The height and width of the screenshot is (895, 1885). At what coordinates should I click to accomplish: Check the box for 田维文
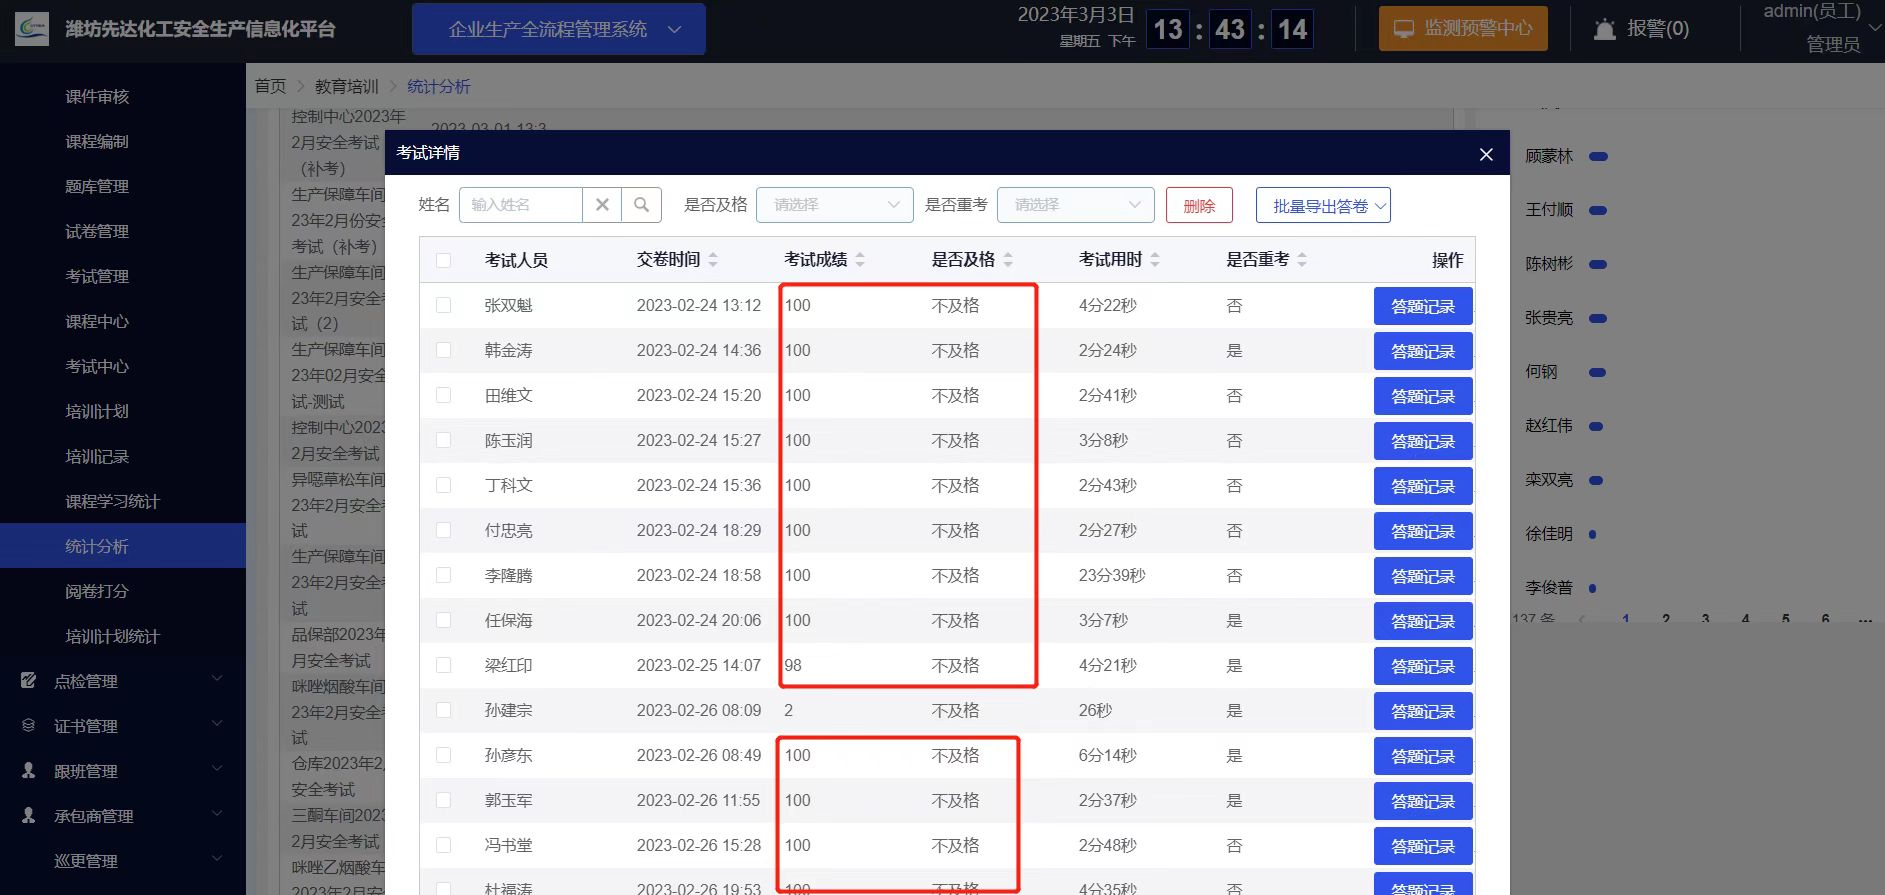click(x=444, y=395)
